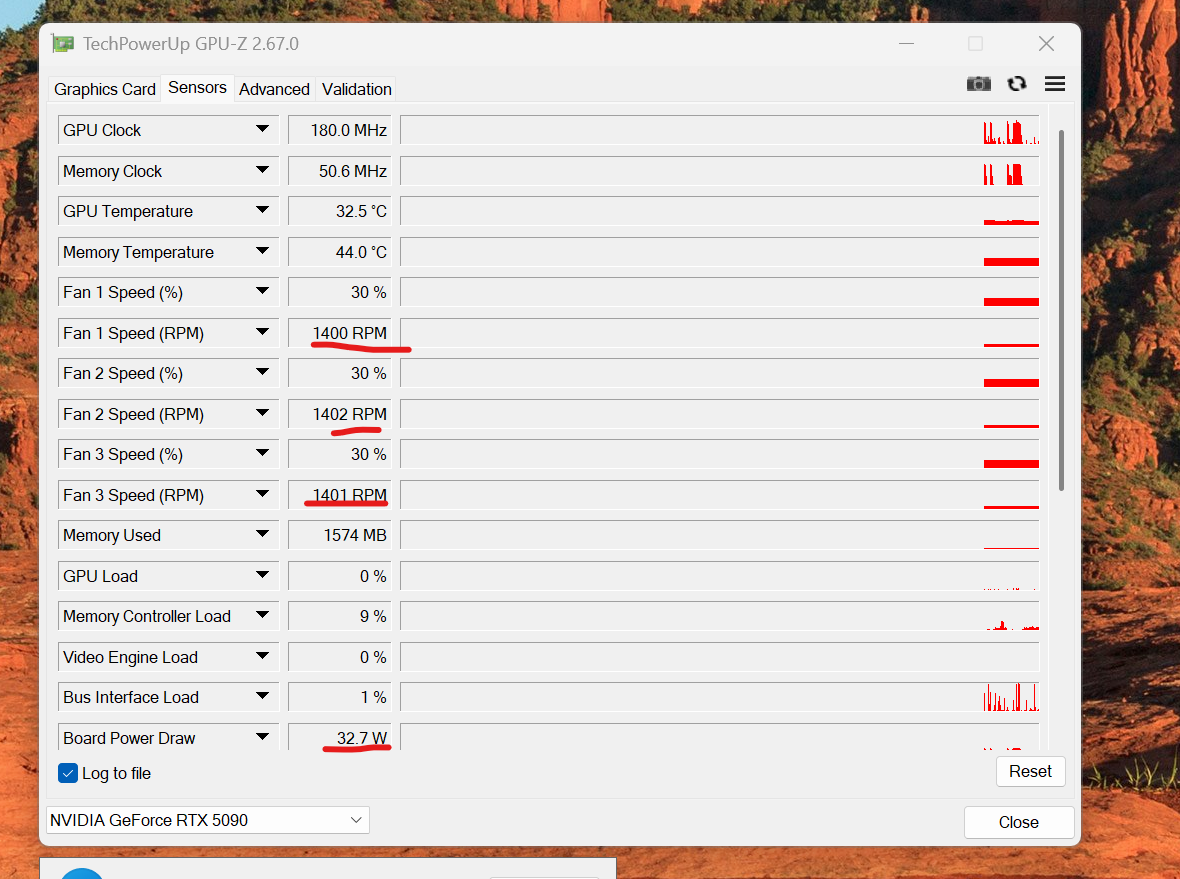Go to the Advanced tab
Screen dimensions: 1180x879
(x=274, y=89)
